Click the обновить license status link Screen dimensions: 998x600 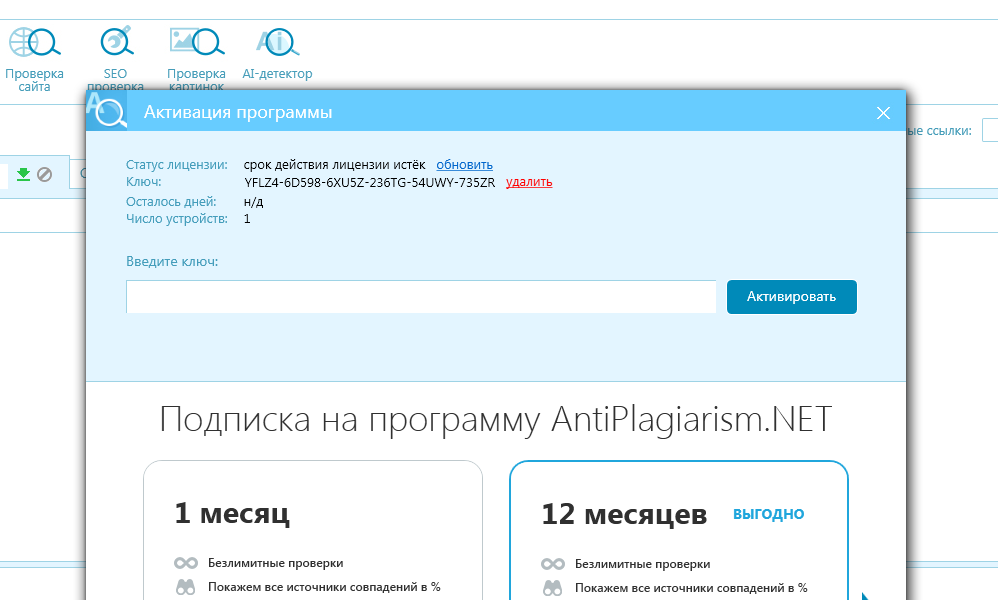coord(464,164)
